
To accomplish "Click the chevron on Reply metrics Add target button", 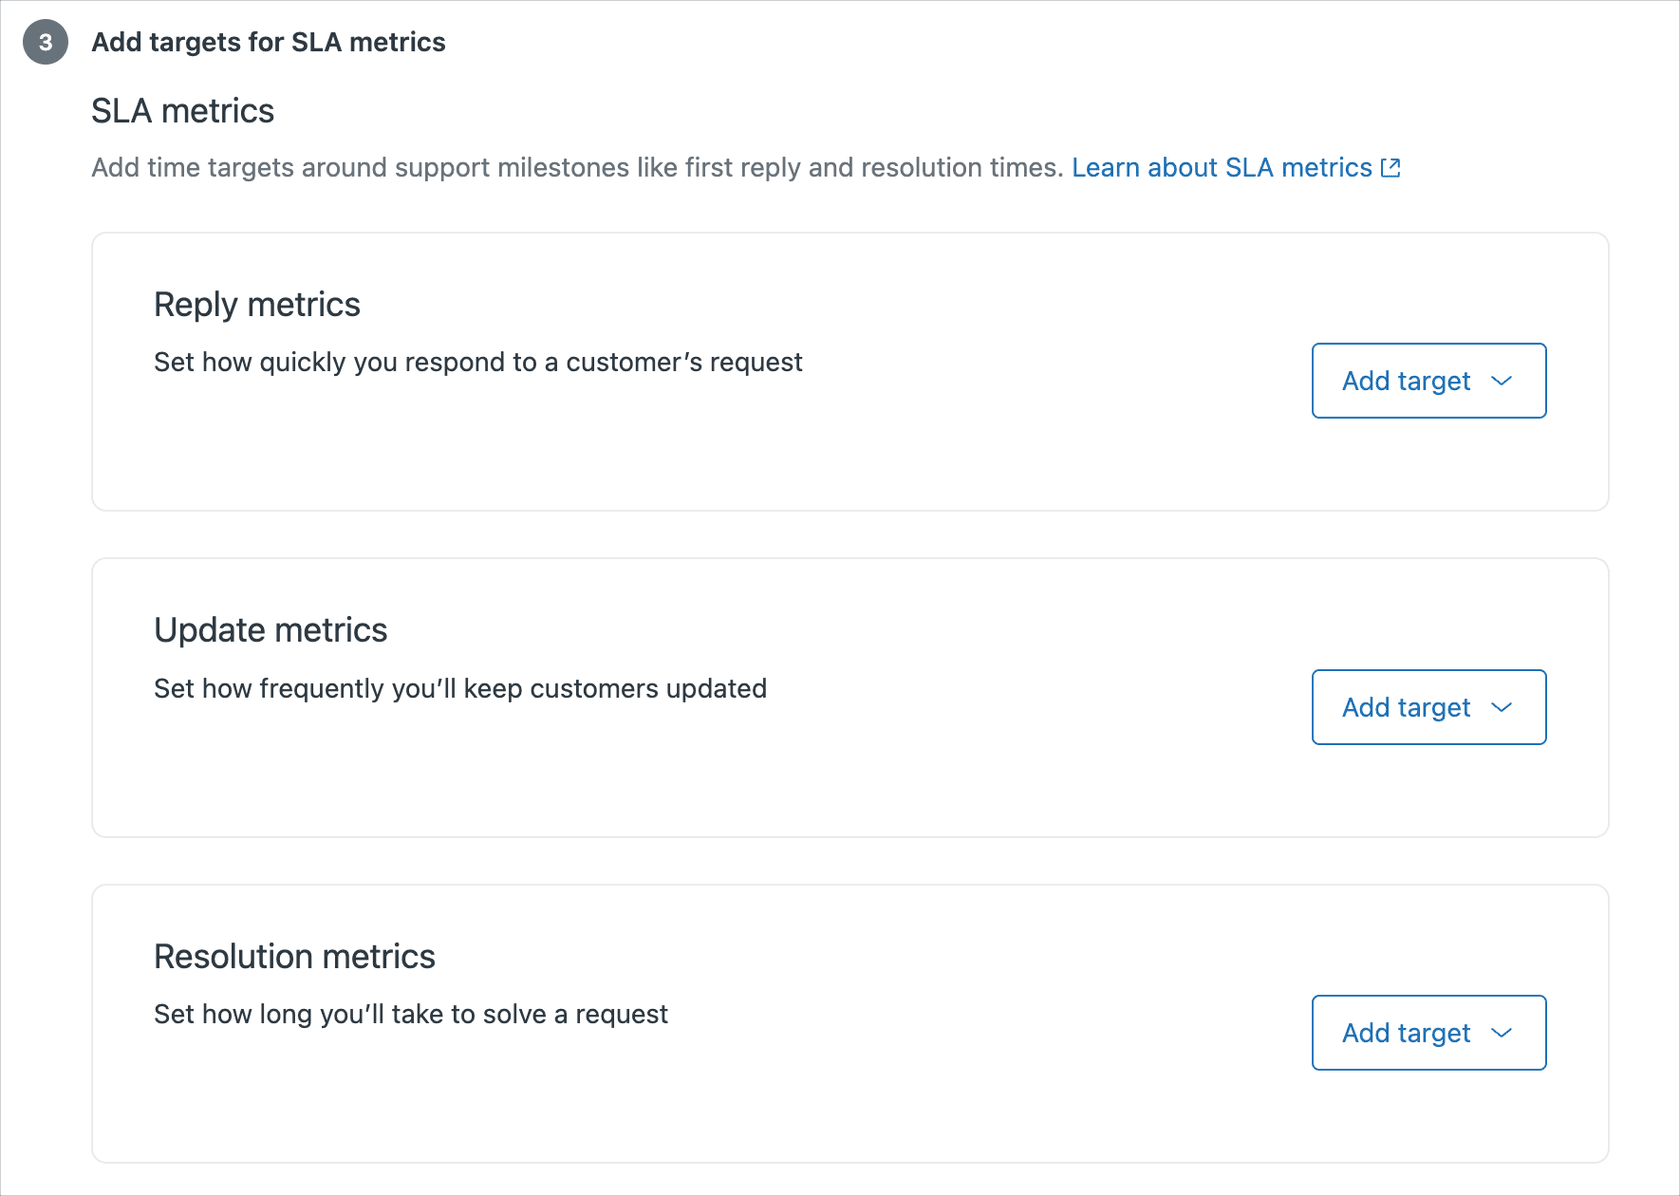I will tap(1501, 381).
